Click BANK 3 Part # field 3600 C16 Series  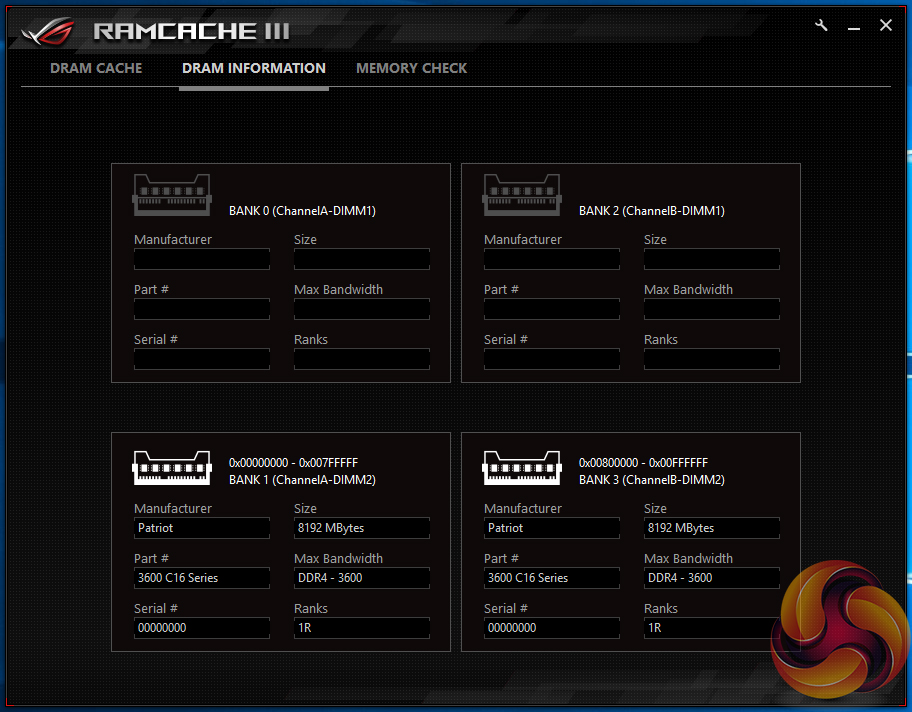552,578
